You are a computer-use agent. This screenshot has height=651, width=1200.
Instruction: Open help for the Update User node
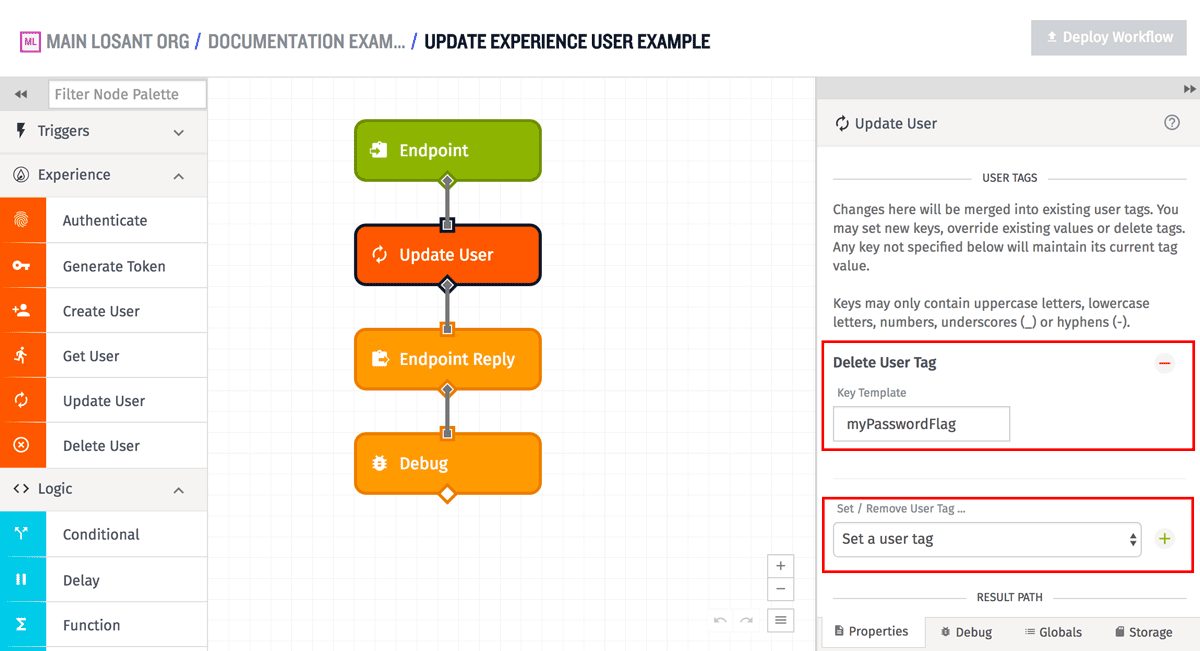(x=1172, y=123)
